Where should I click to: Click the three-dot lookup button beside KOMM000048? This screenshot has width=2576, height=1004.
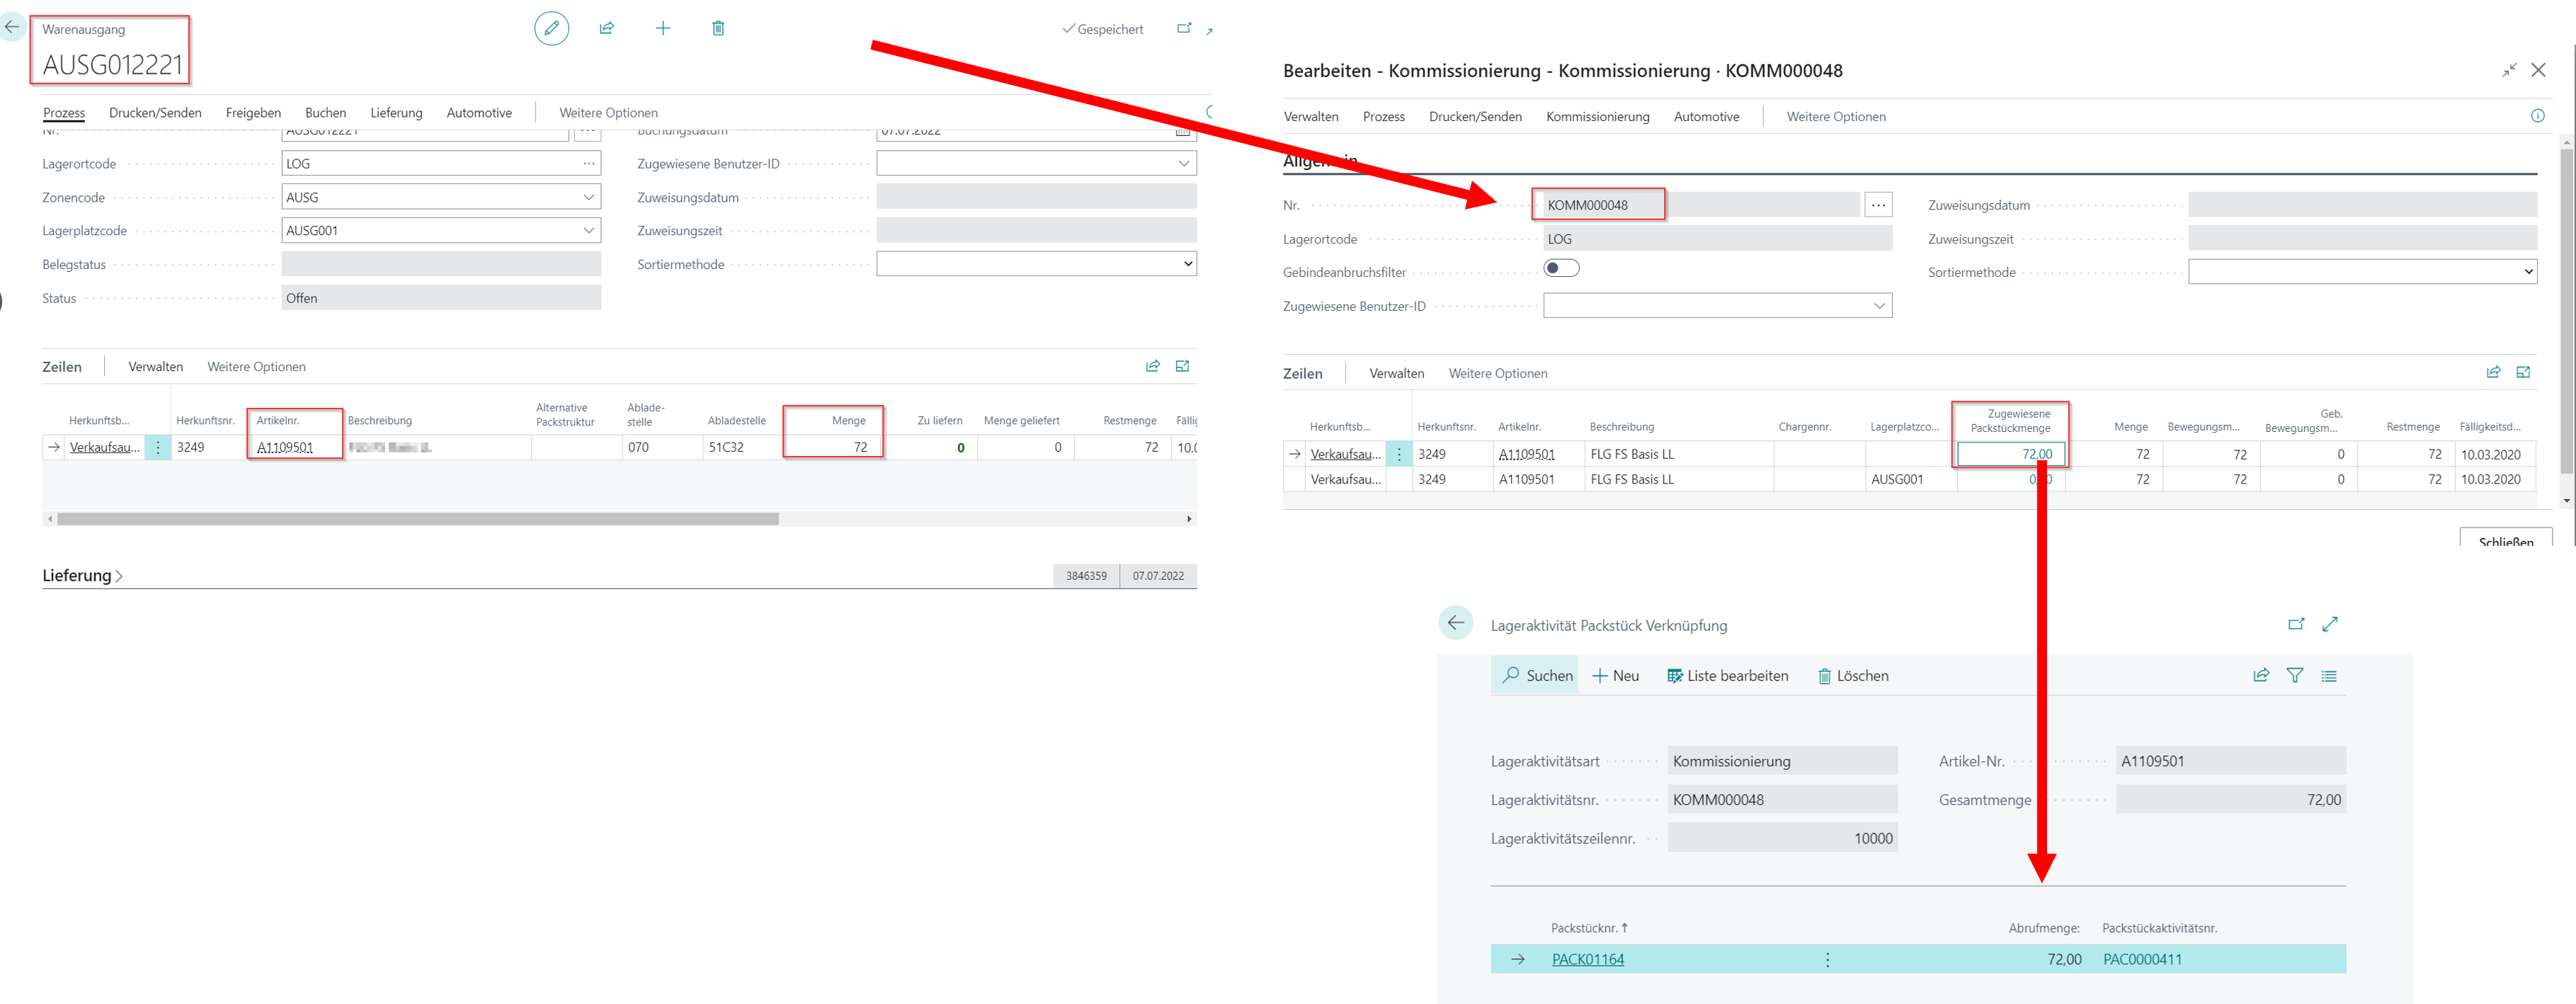pos(1878,205)
